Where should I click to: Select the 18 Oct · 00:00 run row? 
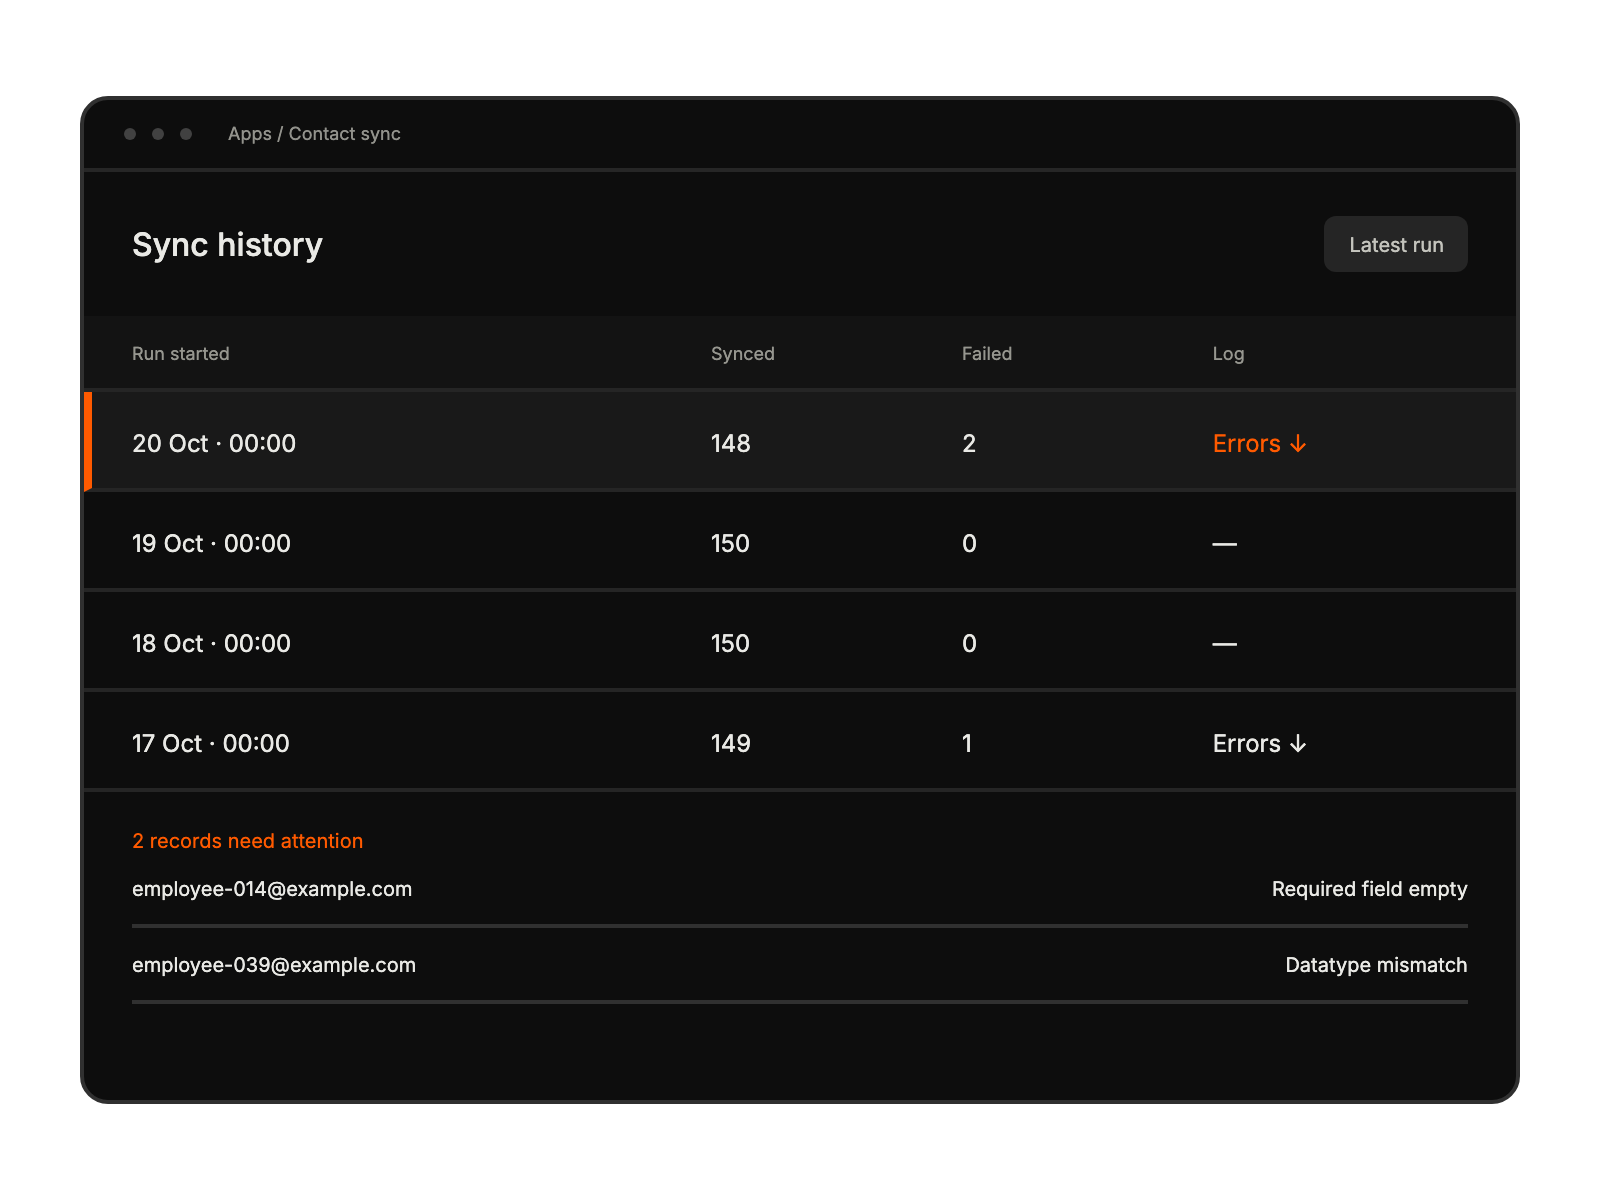(x=800, y=641)
